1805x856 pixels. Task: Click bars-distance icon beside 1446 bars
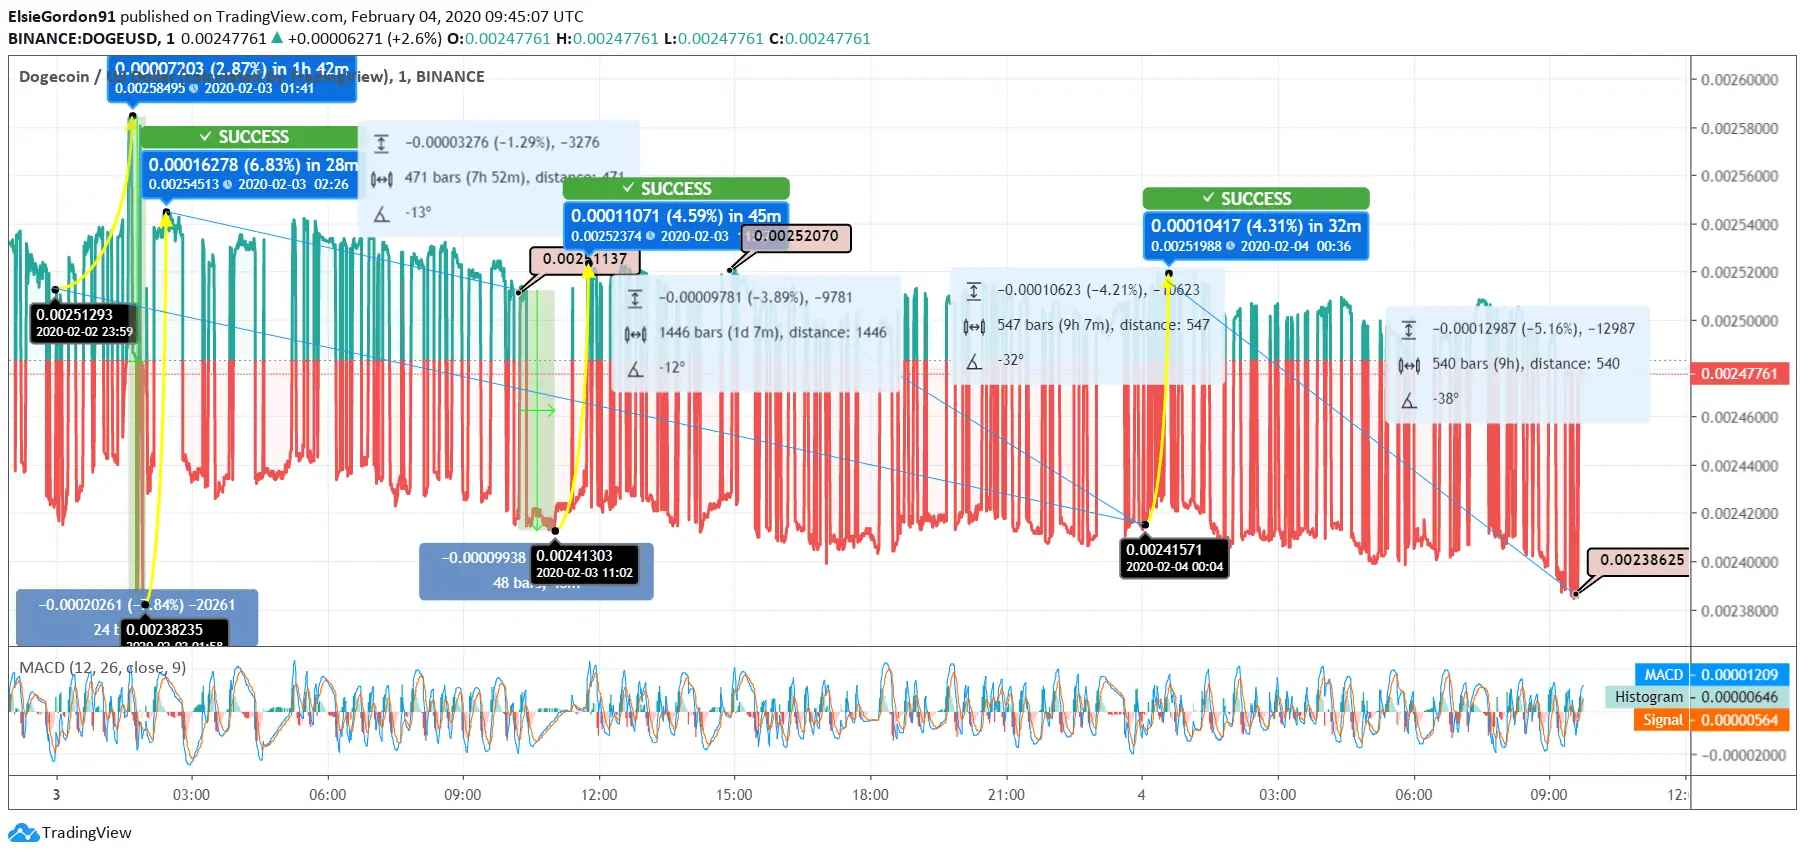[x=635, y=333]
